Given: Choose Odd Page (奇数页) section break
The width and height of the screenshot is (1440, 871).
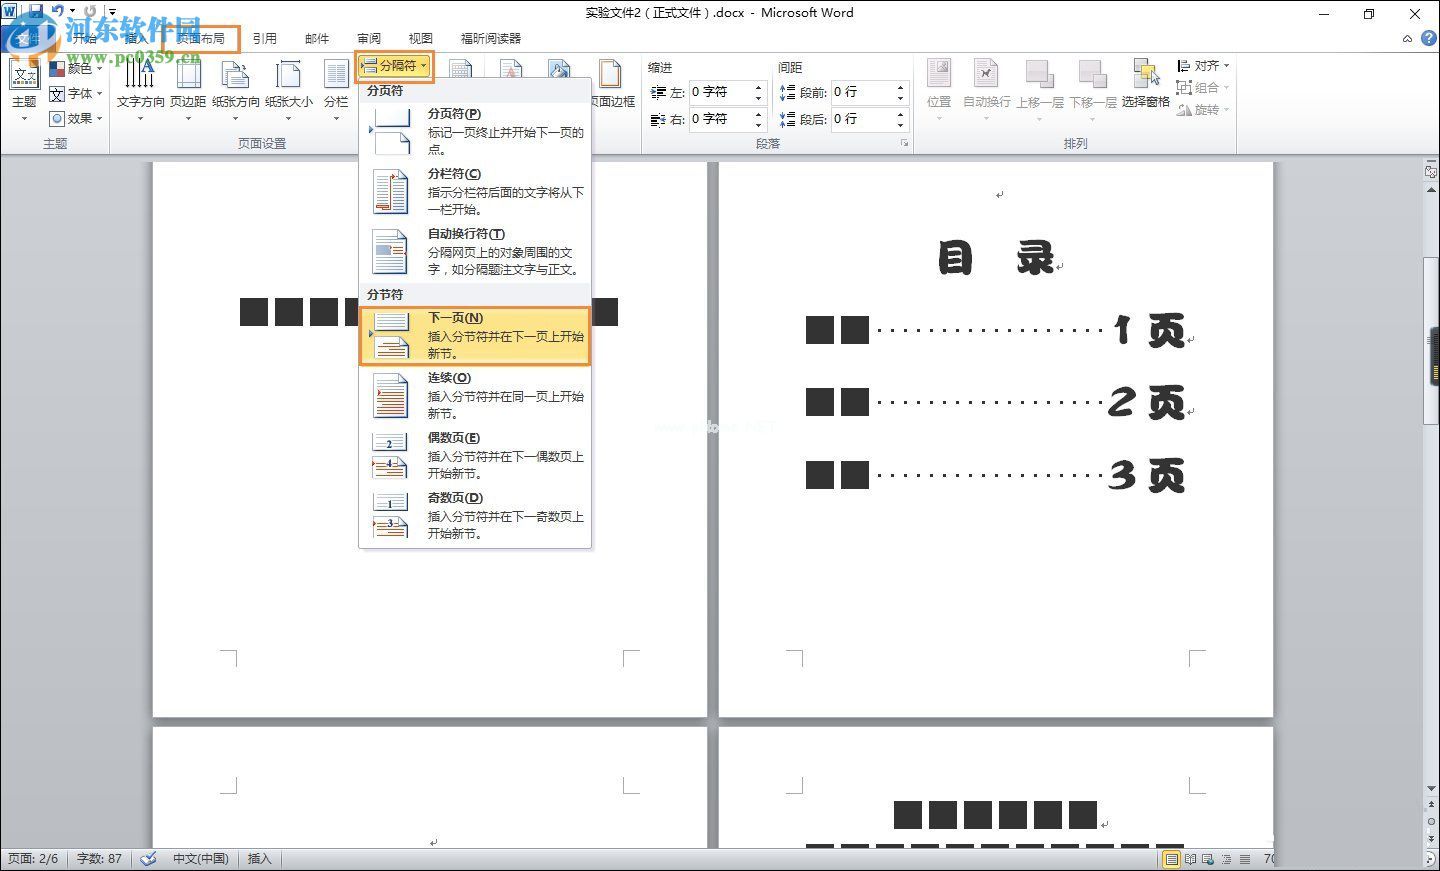Looking at the screenshot, I should [475, 515].
